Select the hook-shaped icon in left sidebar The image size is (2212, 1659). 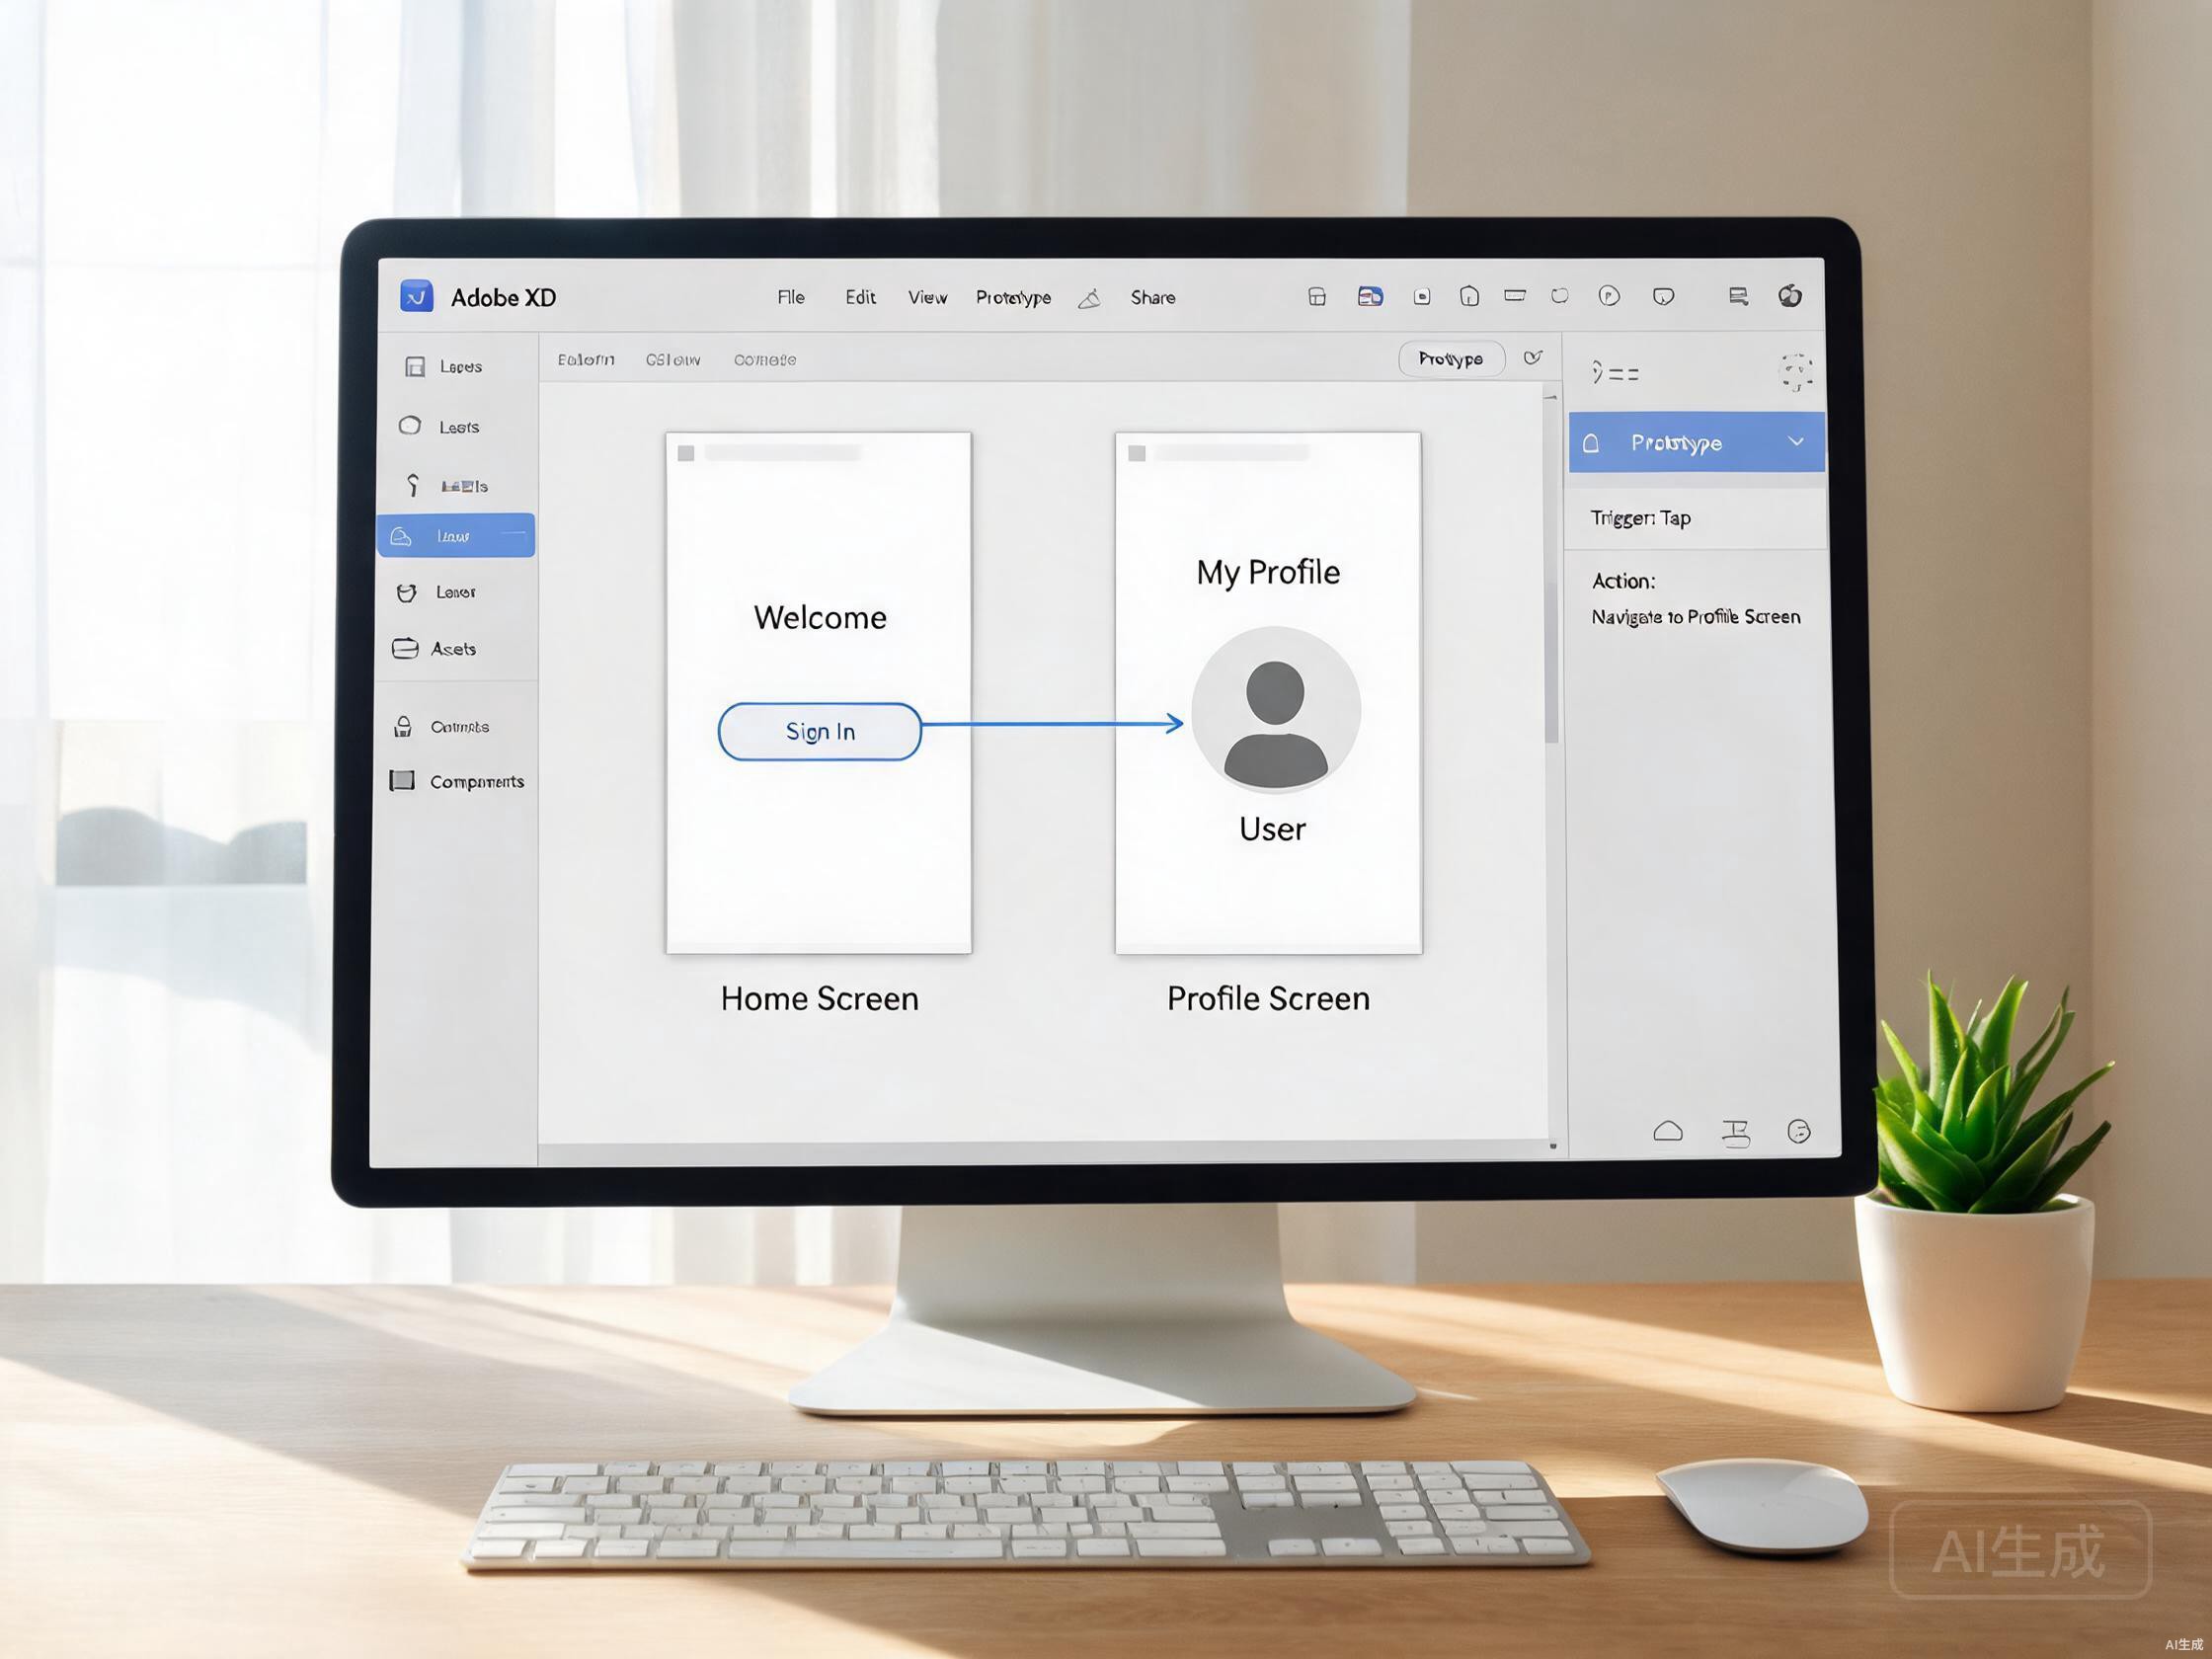coord(412,485)
